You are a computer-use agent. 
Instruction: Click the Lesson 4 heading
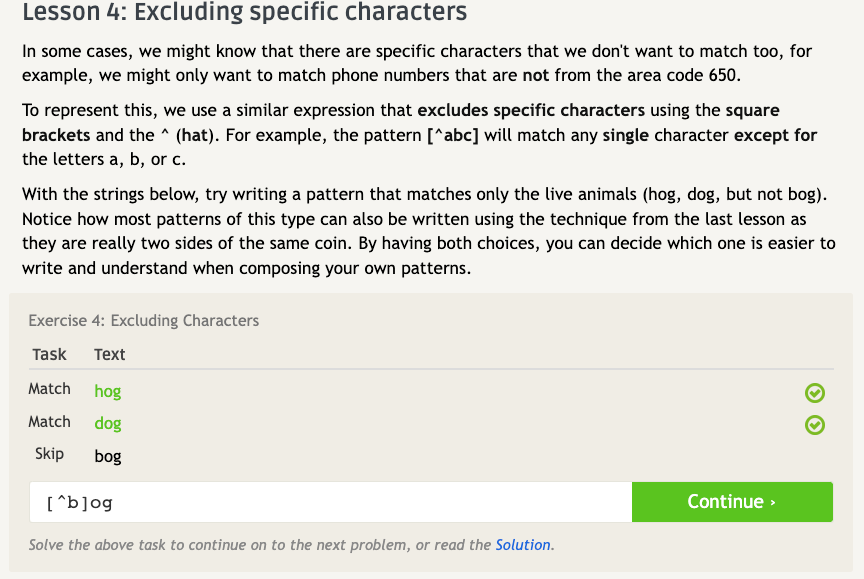244,13
